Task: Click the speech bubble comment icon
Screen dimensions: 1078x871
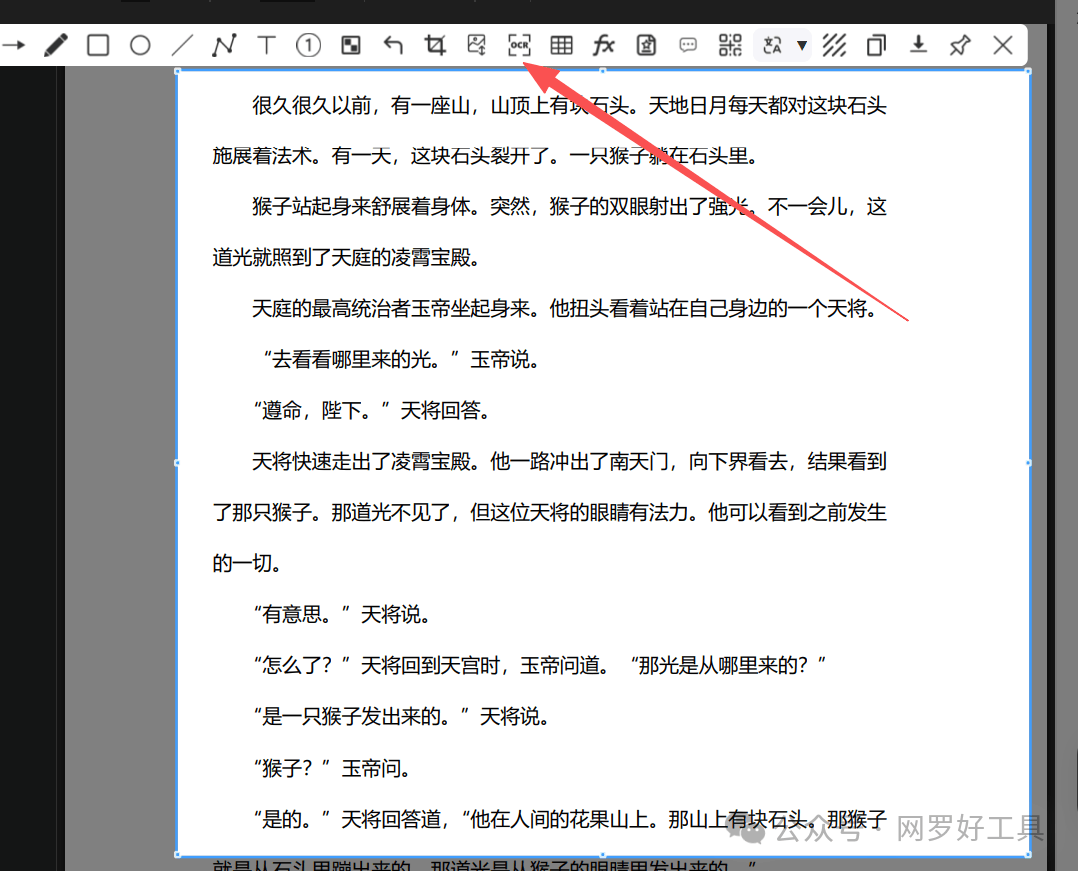Action: click(688, 45)
